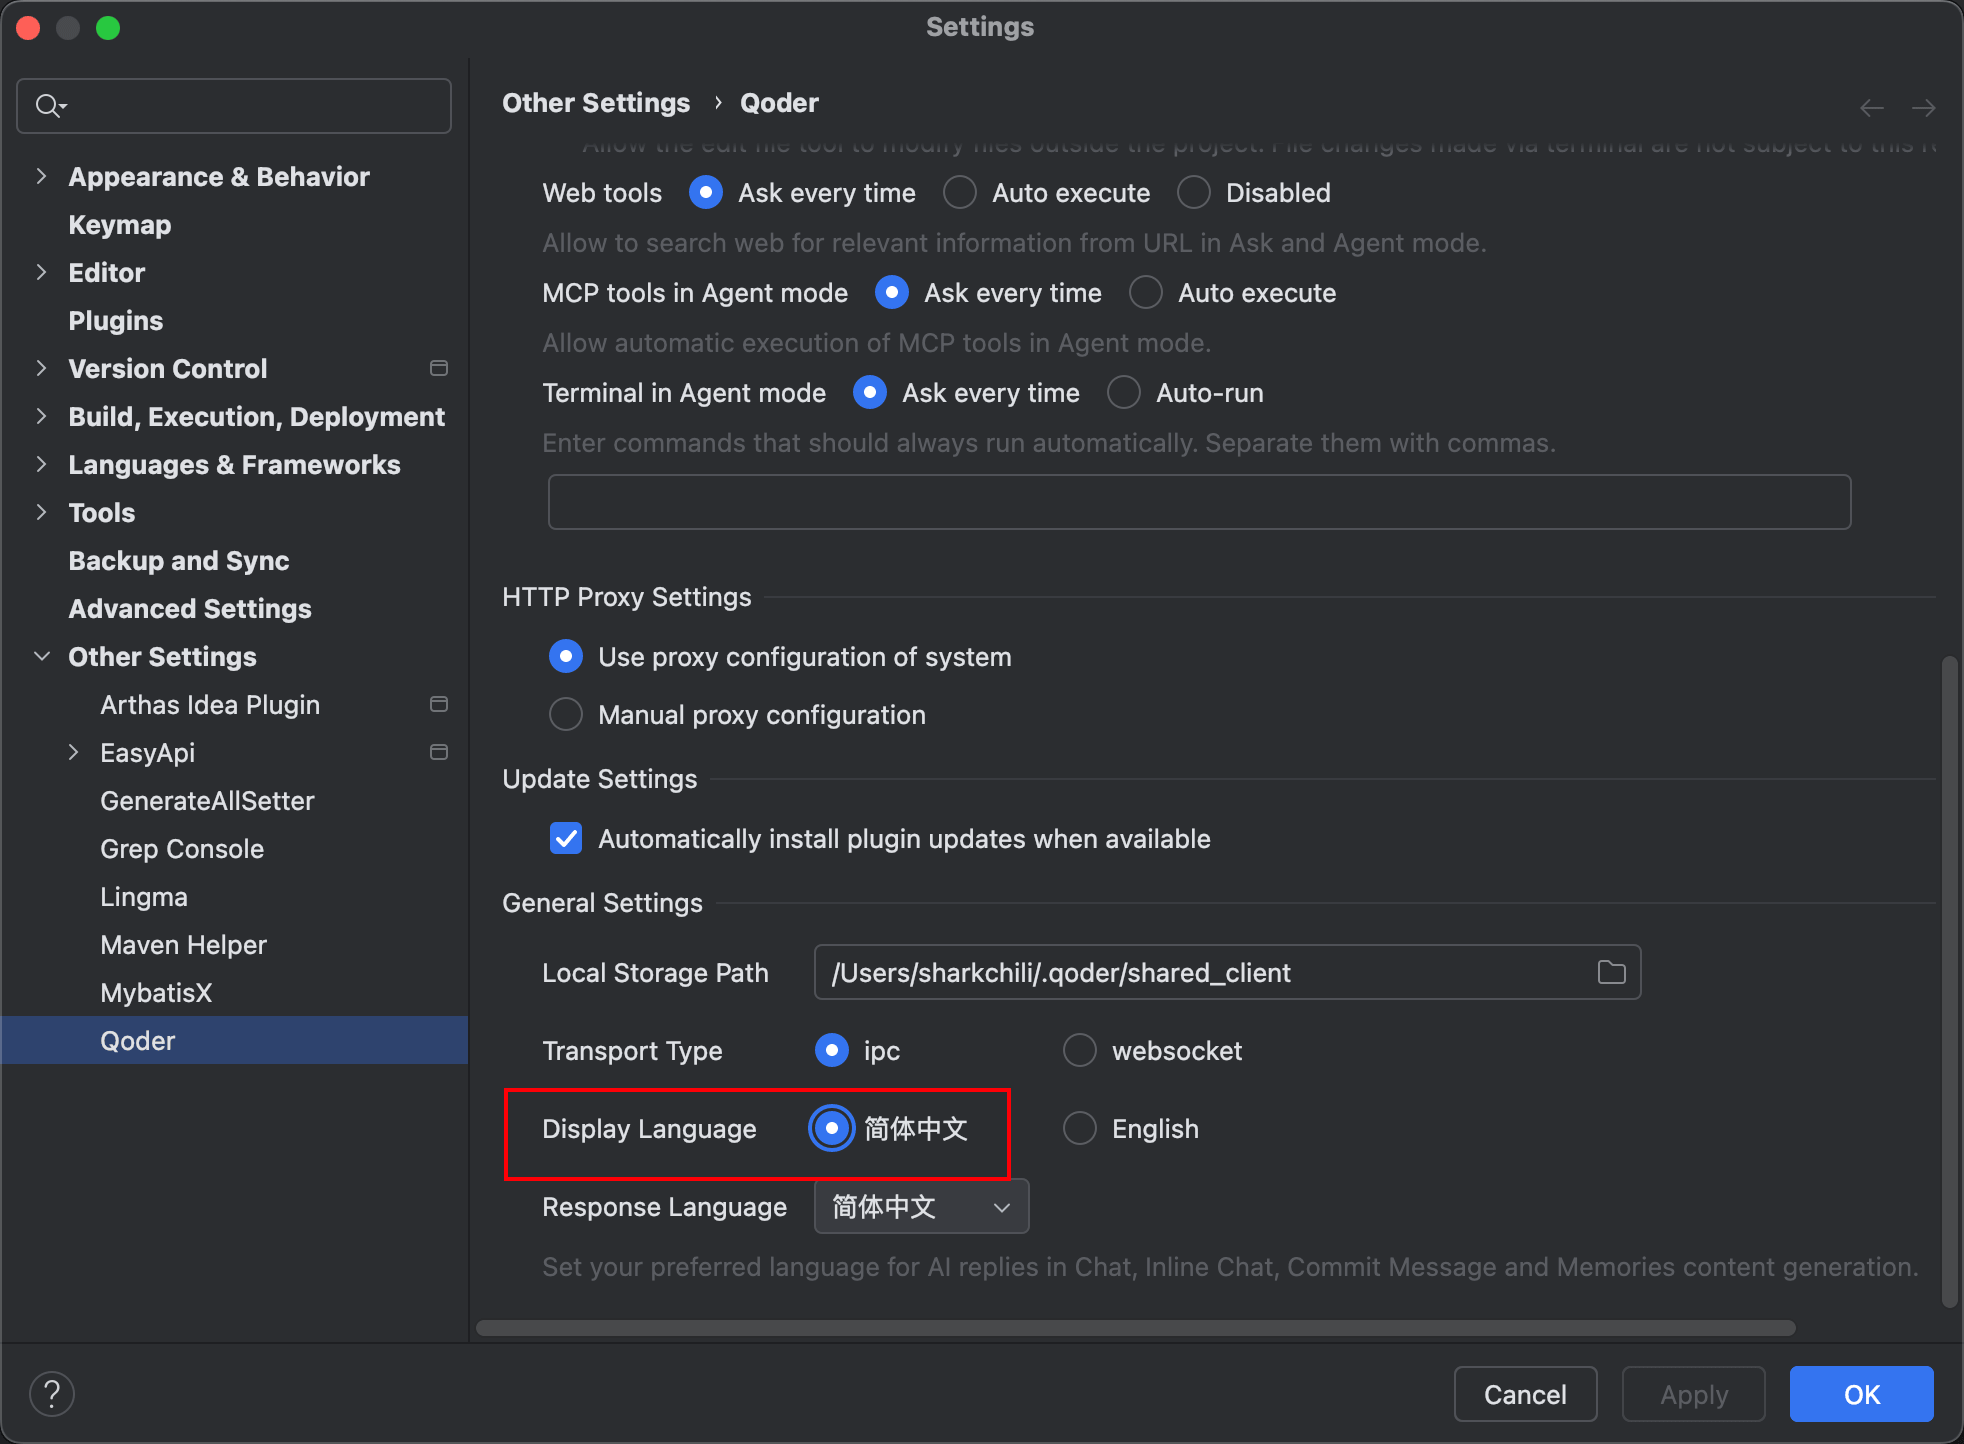Click the Cancel button
1964x1444 pixels.
(1524, 1393)
